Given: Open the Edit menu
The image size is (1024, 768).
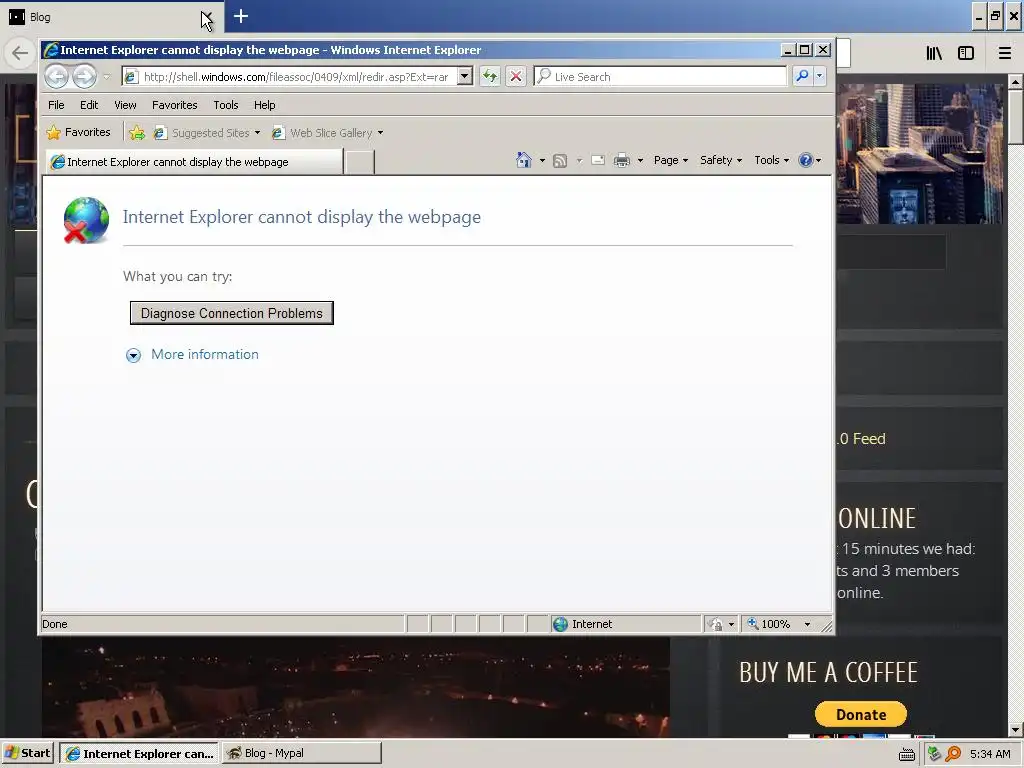Looking at the screenshot, I should coord(89,105).
